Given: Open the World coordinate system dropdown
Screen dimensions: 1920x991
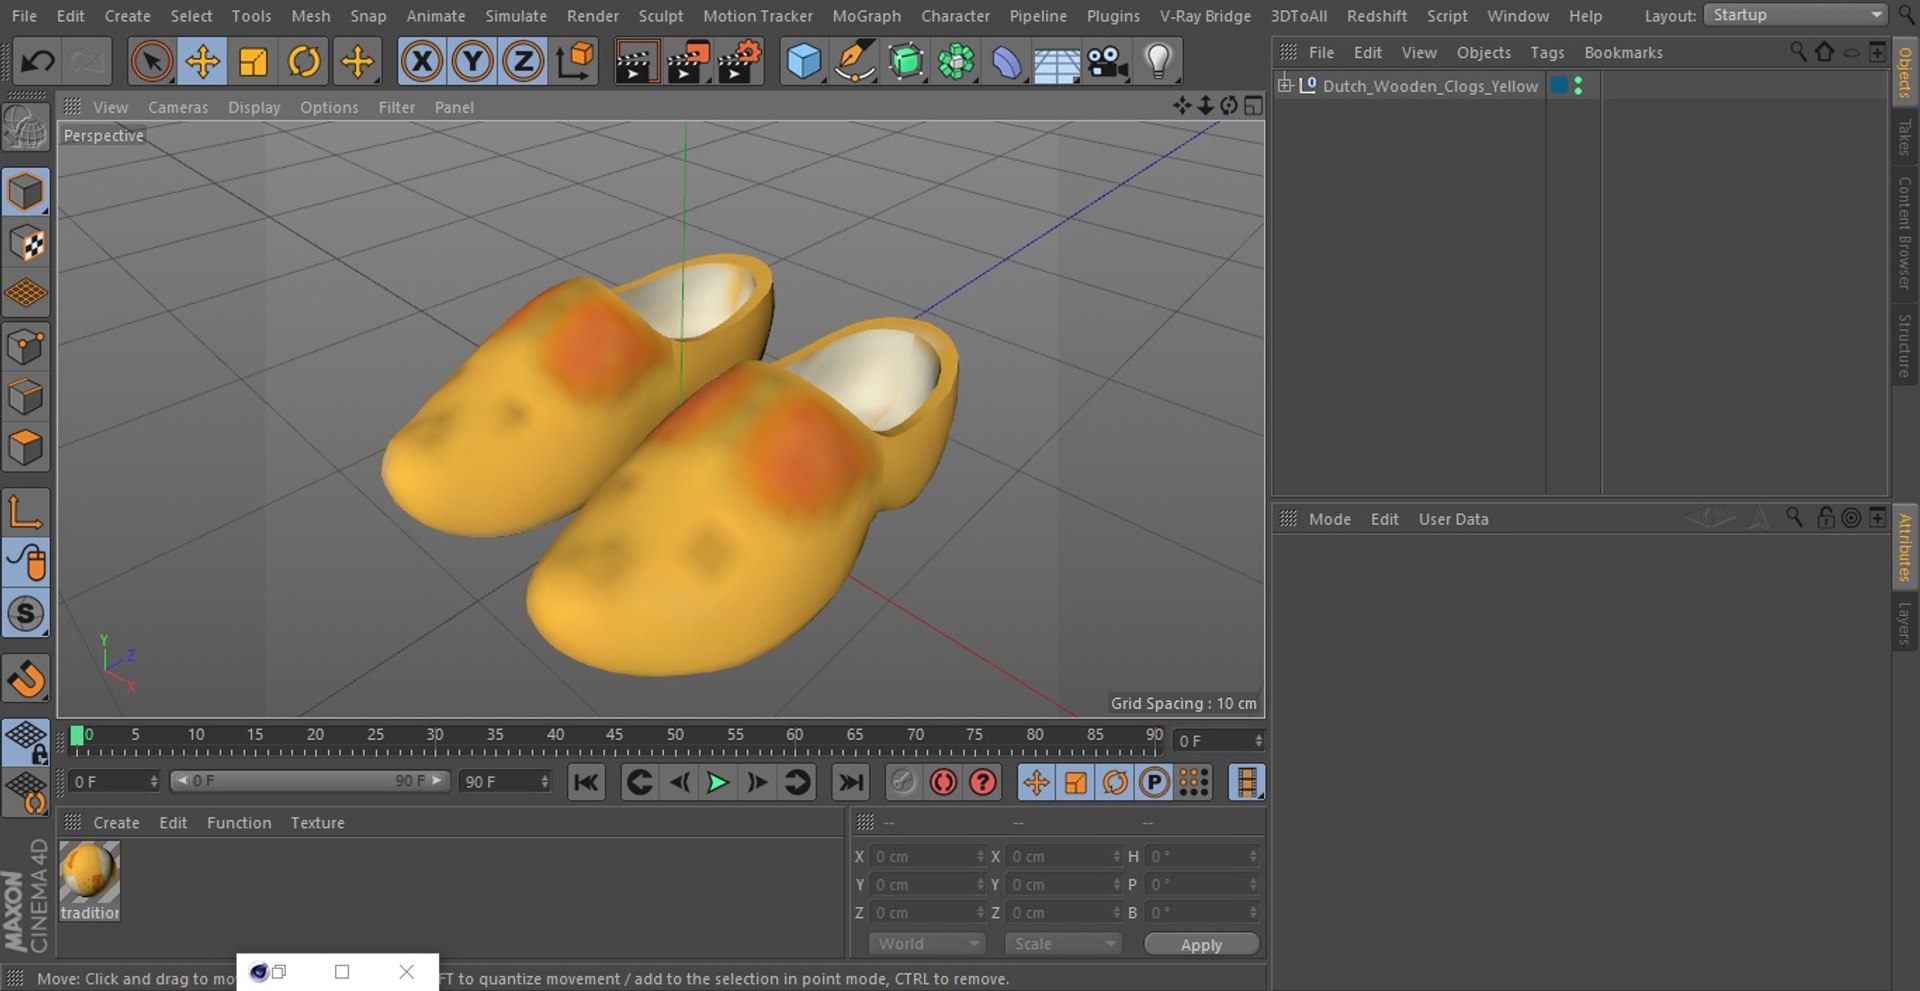Looking at the screenshot, I should [x=927, y=944].
